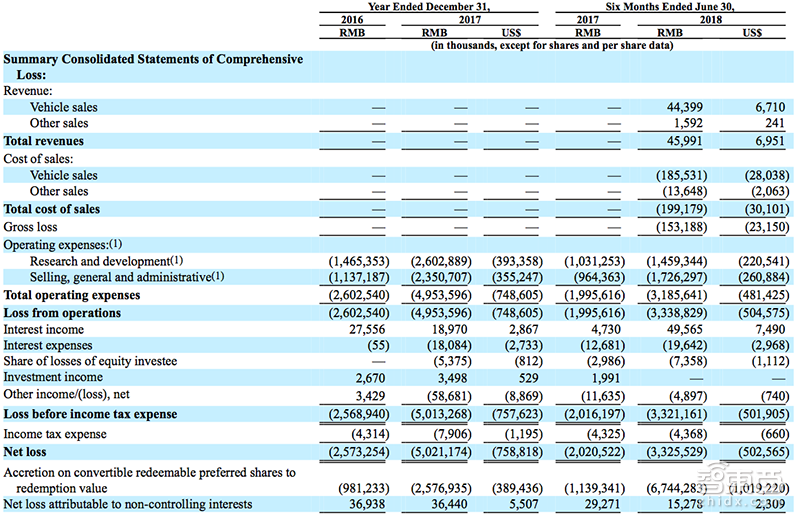
Task: Select 2017 net loss value (5,021,174)
Action: [441, 452]
